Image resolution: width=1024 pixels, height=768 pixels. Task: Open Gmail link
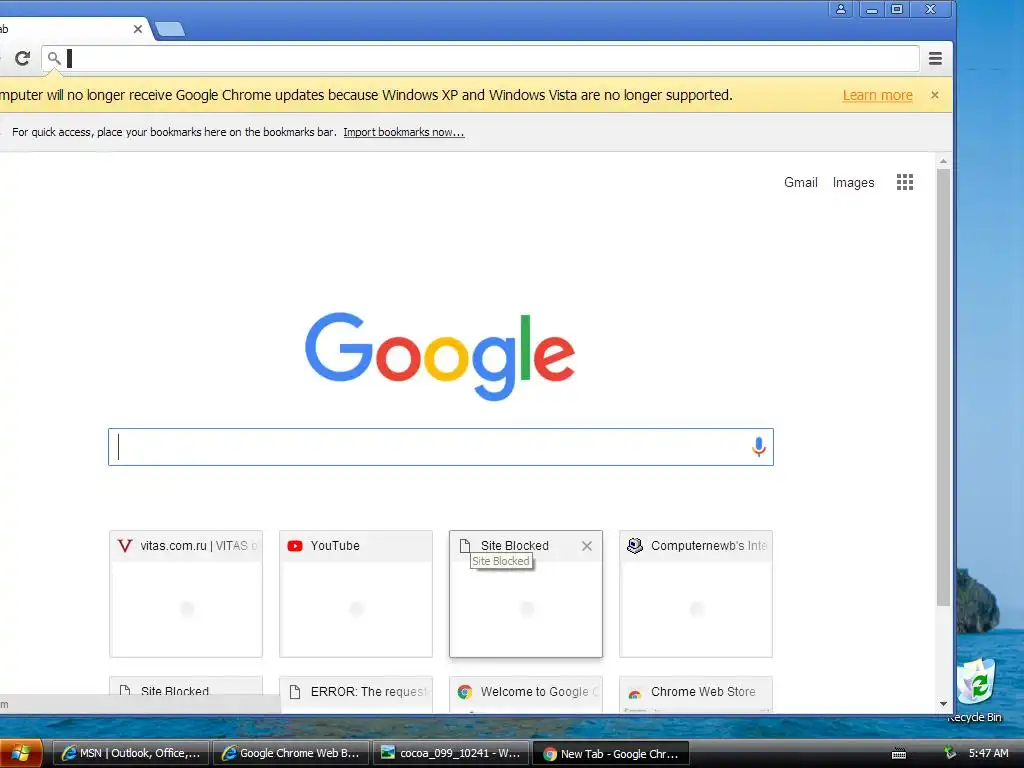801,182
